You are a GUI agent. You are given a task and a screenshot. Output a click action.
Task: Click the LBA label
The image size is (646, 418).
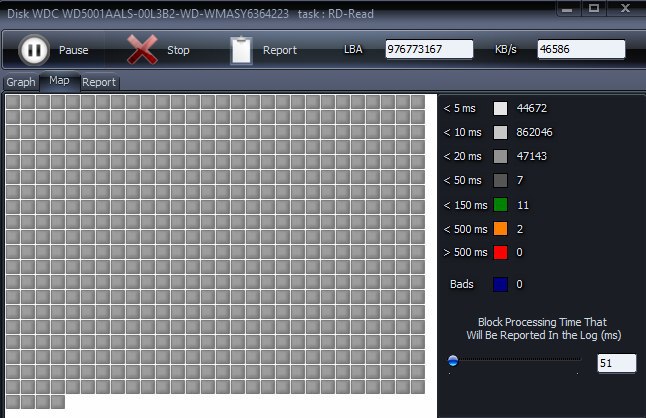pyautogui.click(x=353, y=49)
